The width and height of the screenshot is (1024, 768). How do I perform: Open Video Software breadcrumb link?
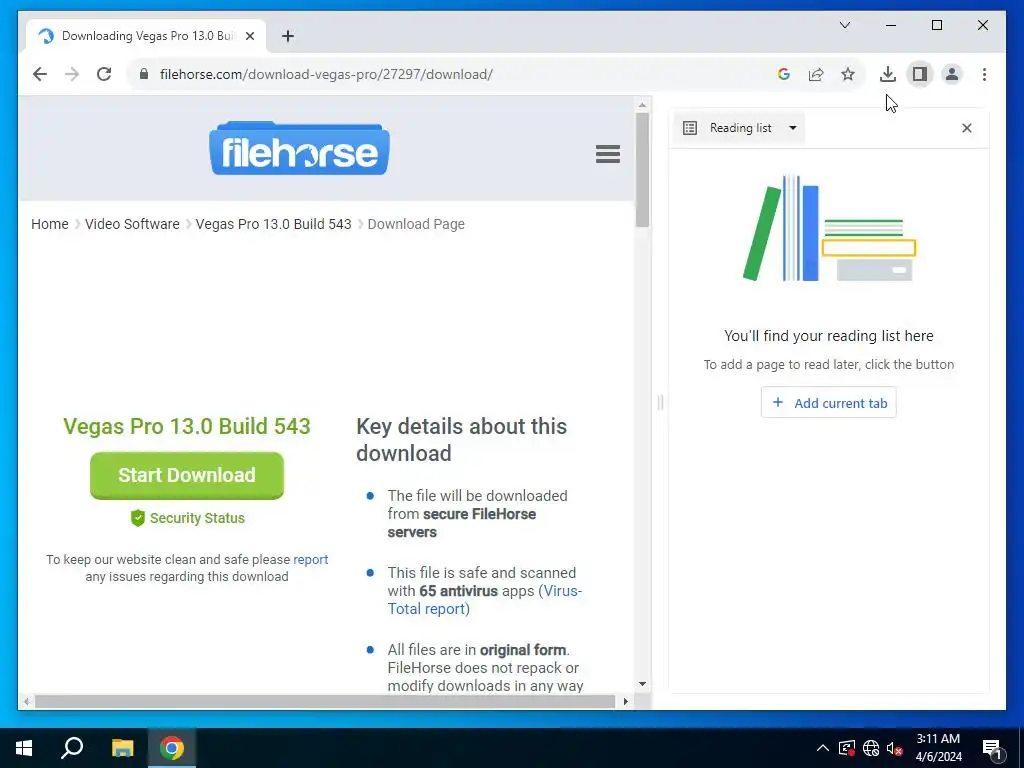click(132, 224)
